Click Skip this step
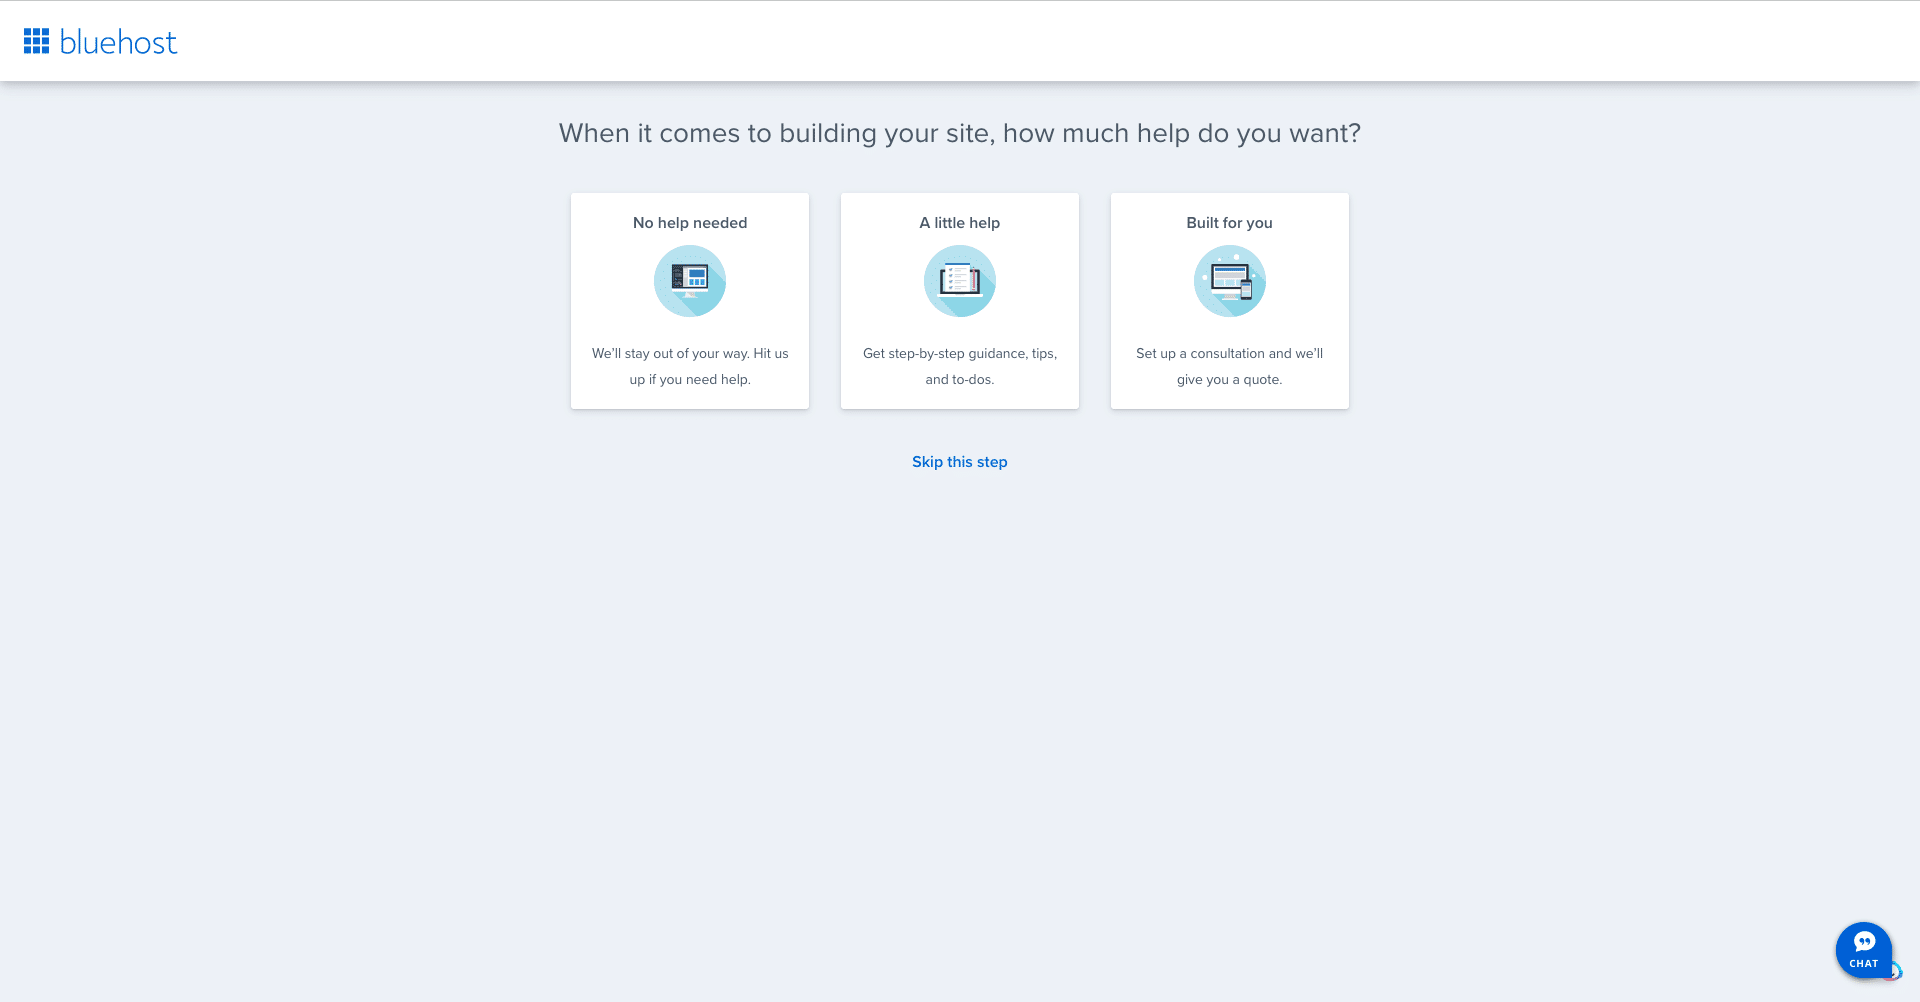Image resolution: width=1920 pixels, height=1002 pixels. pos(959,461)
